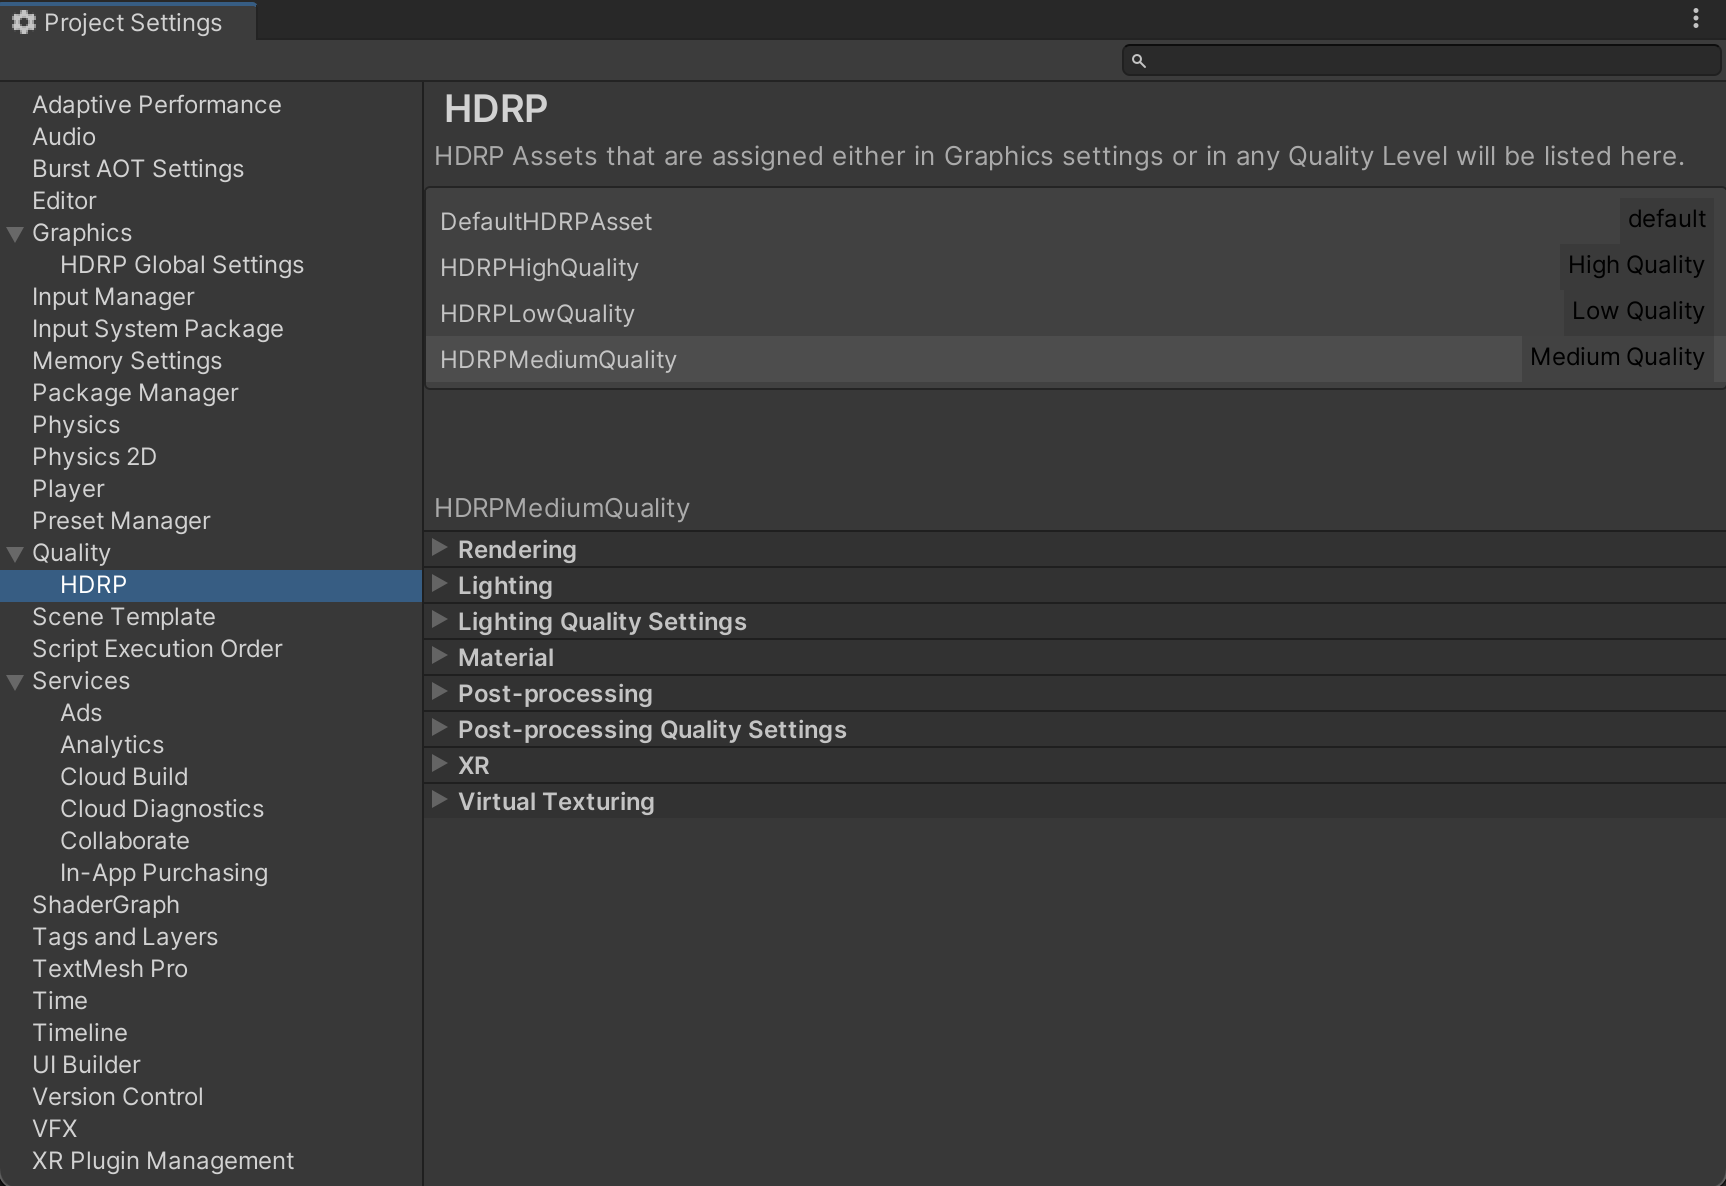Collapse the Graphics section triangle
This screenshot has height=1186, width=1726.
(14, 232)
